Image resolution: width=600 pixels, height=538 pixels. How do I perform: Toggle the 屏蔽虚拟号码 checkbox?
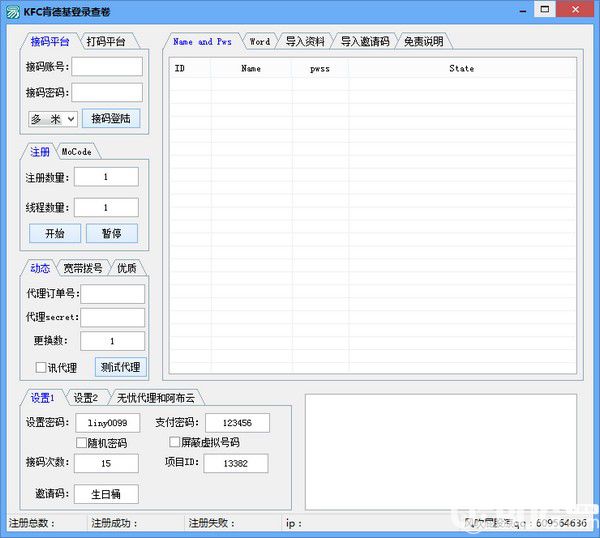point(174,442)
